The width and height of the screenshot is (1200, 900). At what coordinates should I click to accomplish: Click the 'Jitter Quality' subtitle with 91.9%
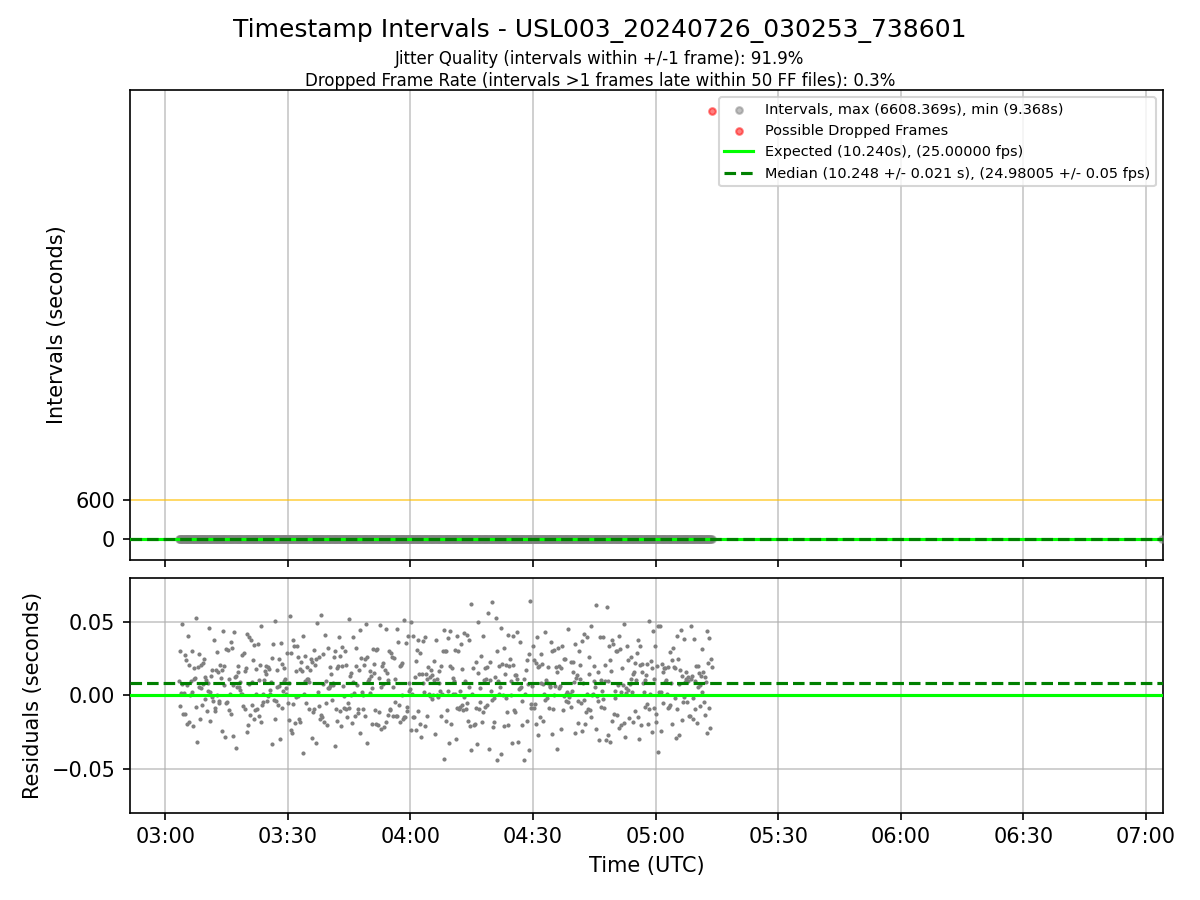599,58
